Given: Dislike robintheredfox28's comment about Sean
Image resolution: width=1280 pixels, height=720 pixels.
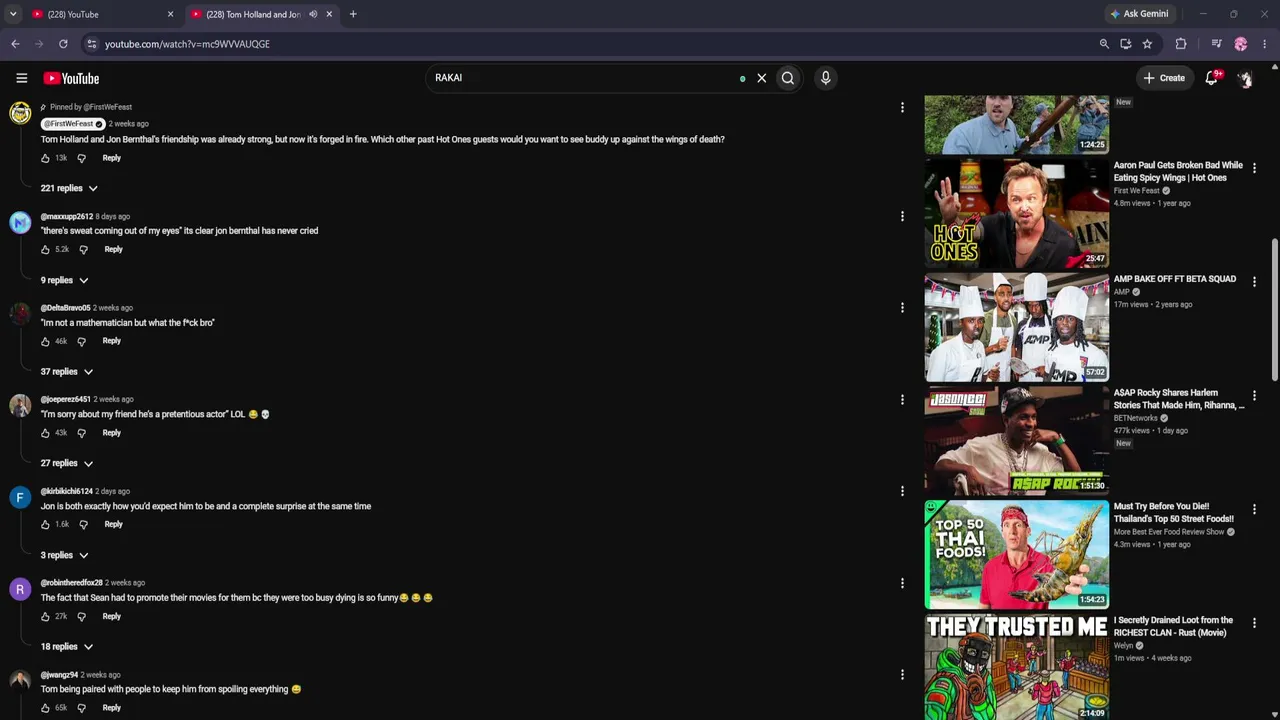Looking at the screenshot, I should click(81, 616).
